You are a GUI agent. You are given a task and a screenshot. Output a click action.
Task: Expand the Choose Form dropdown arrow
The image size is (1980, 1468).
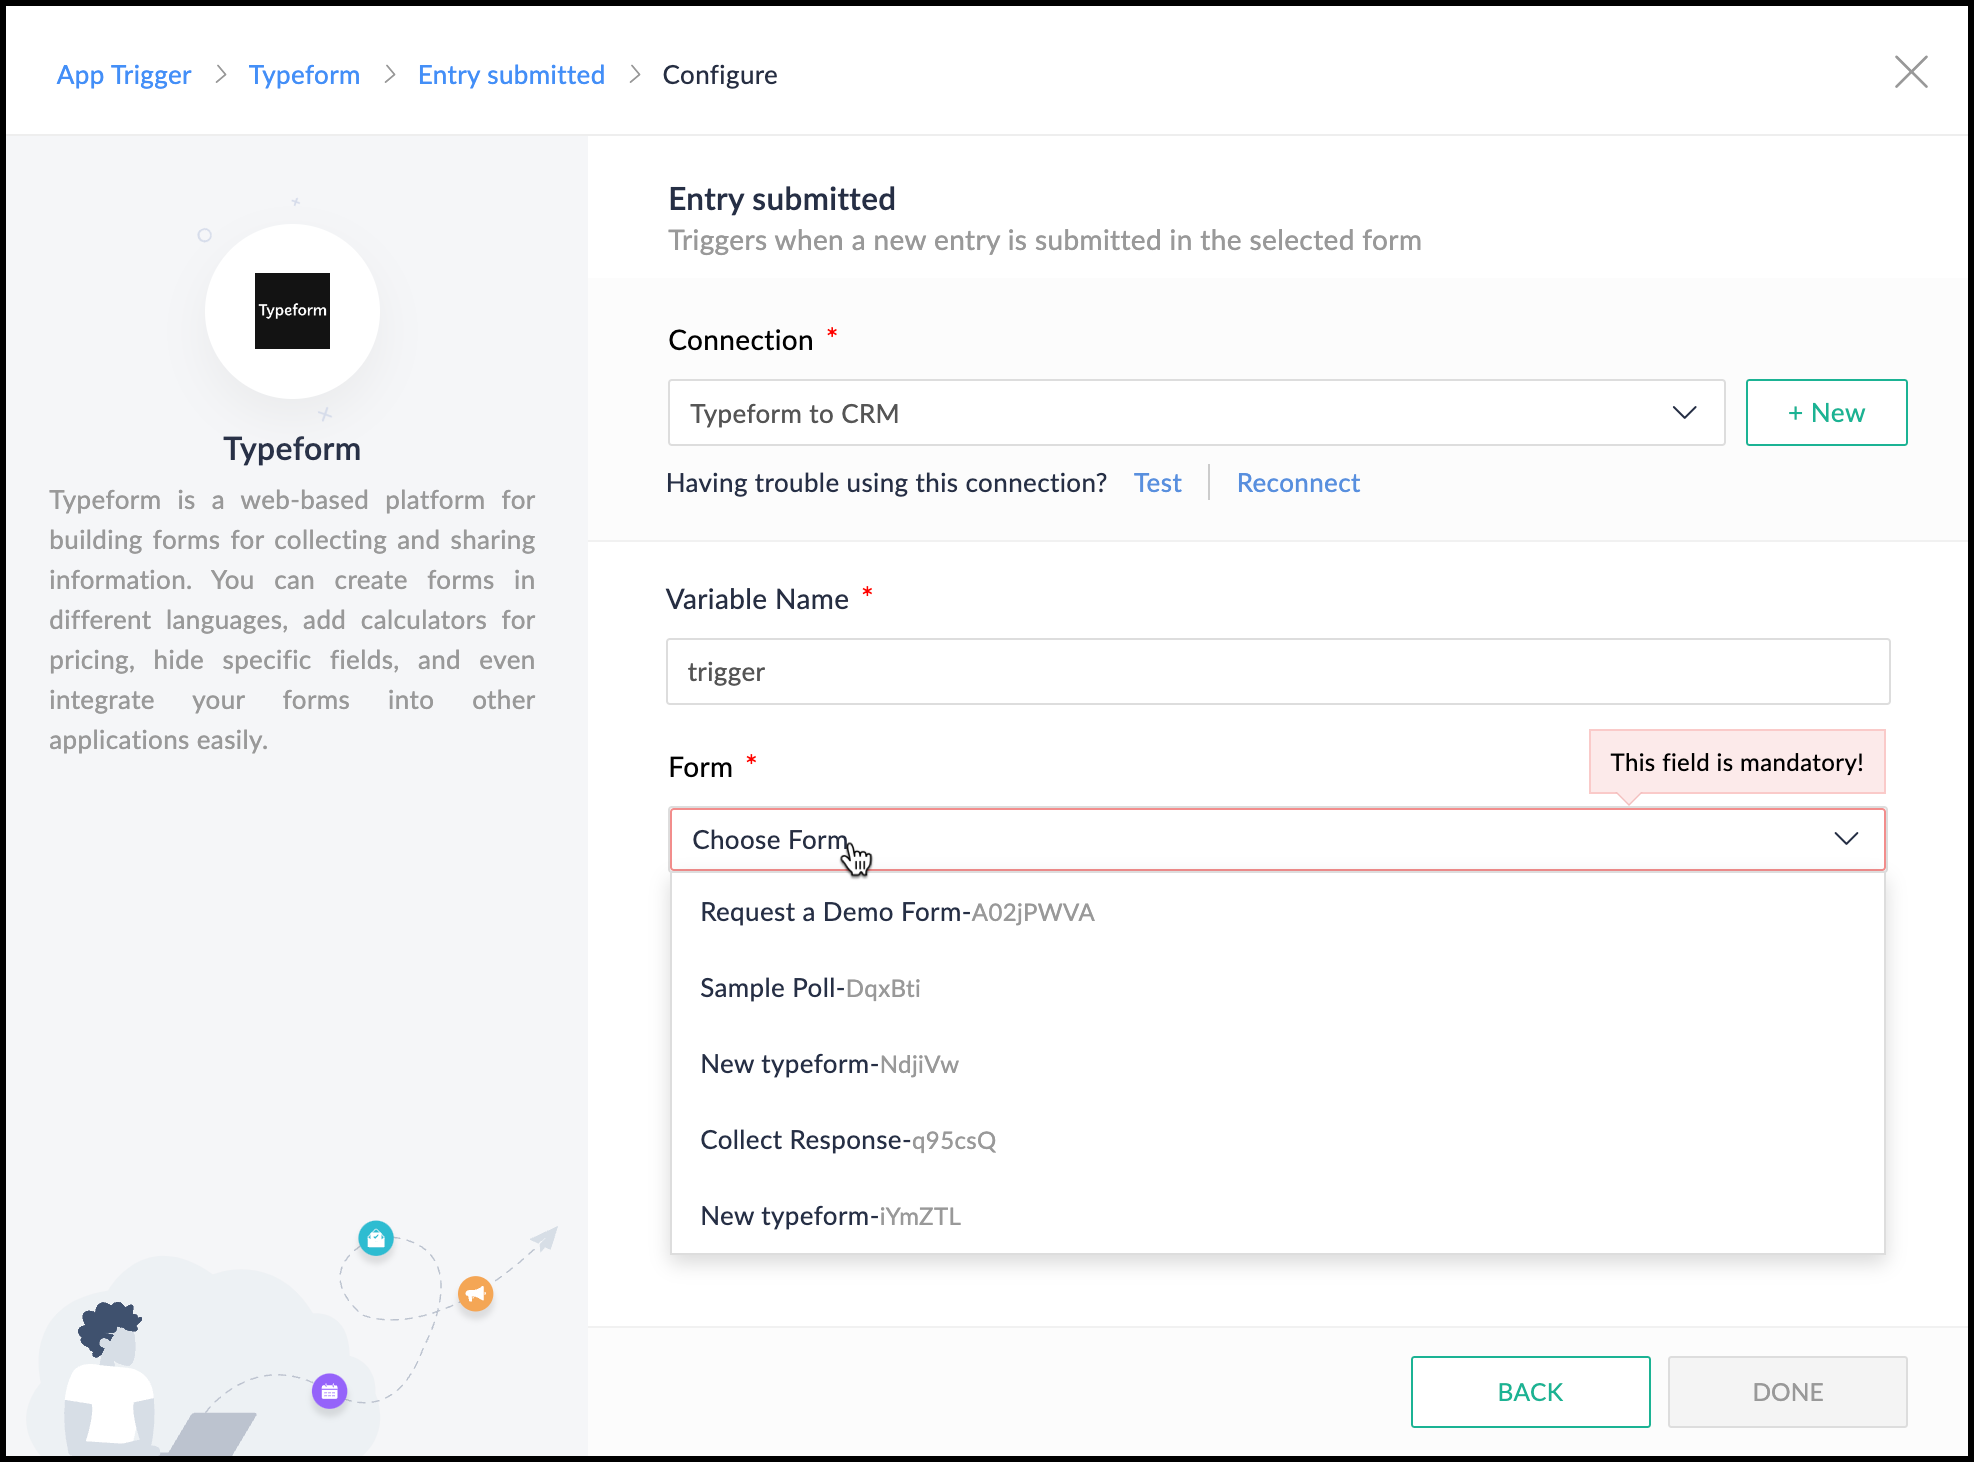tap(1846, 839)
